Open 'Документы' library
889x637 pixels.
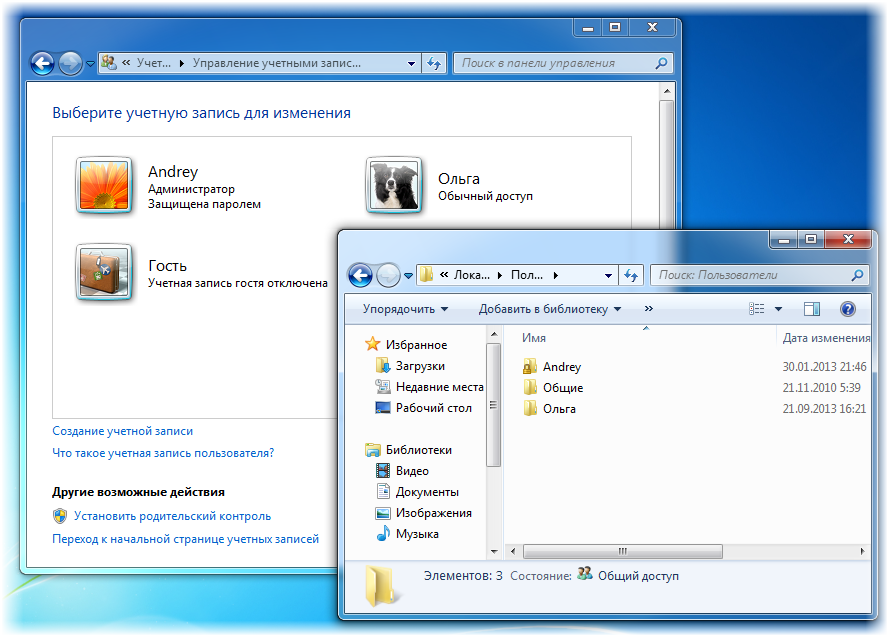click(x=427, y=492)
